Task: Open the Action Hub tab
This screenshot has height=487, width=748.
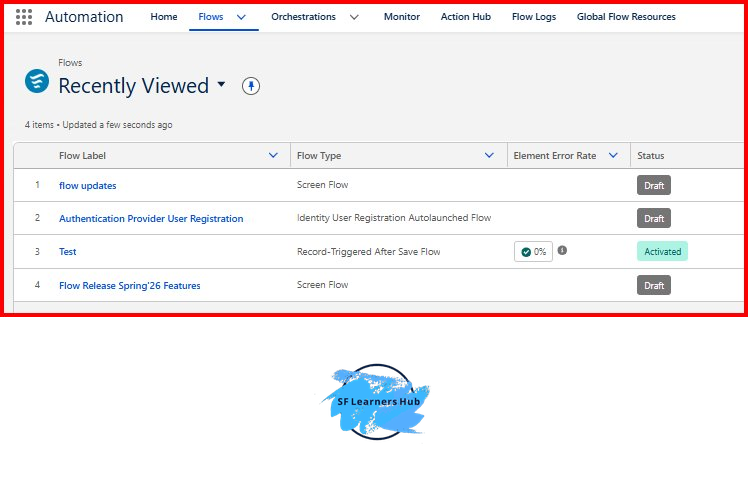Action: [466, 17]
